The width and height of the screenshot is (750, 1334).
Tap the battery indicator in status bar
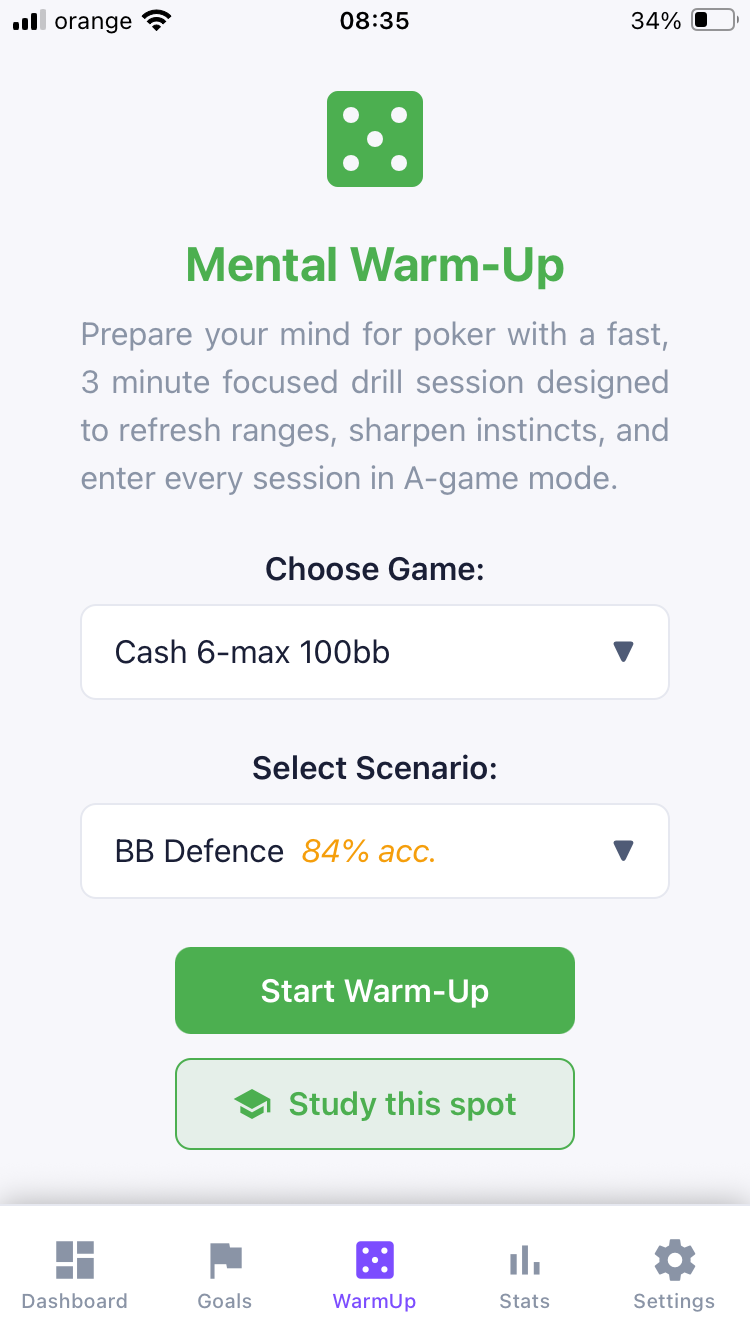(712, 18)
